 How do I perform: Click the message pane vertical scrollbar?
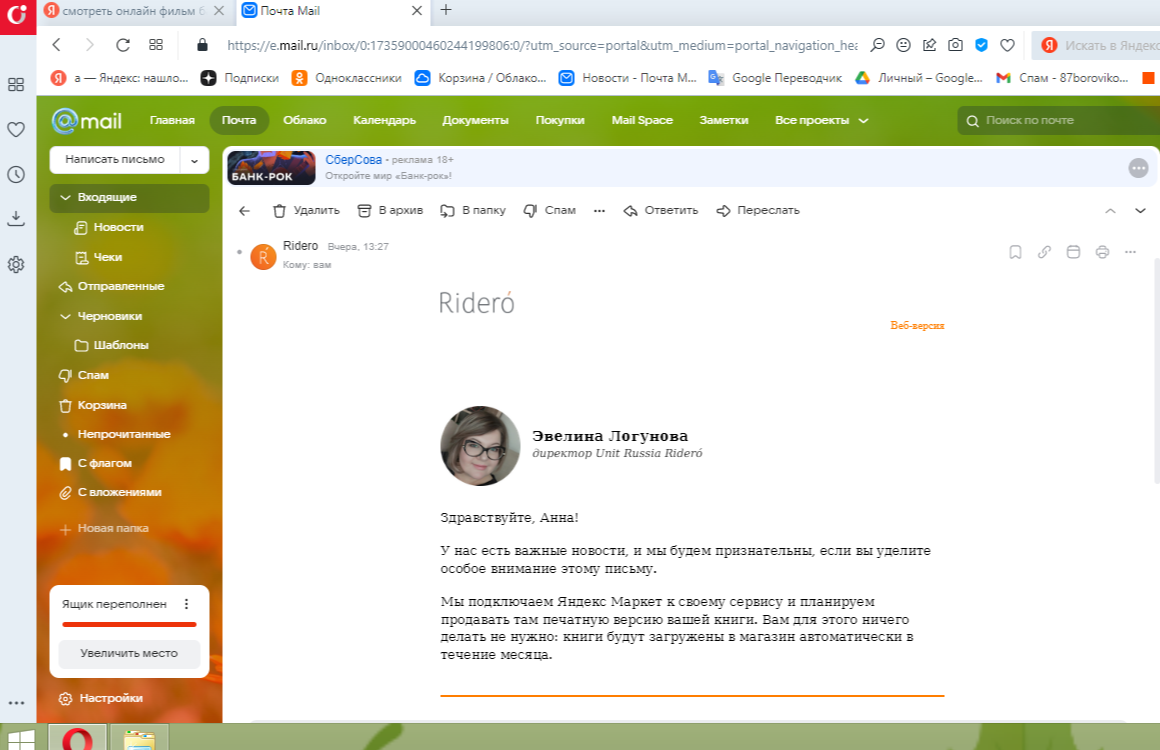pyautogui.click(x=1156, y=370)
